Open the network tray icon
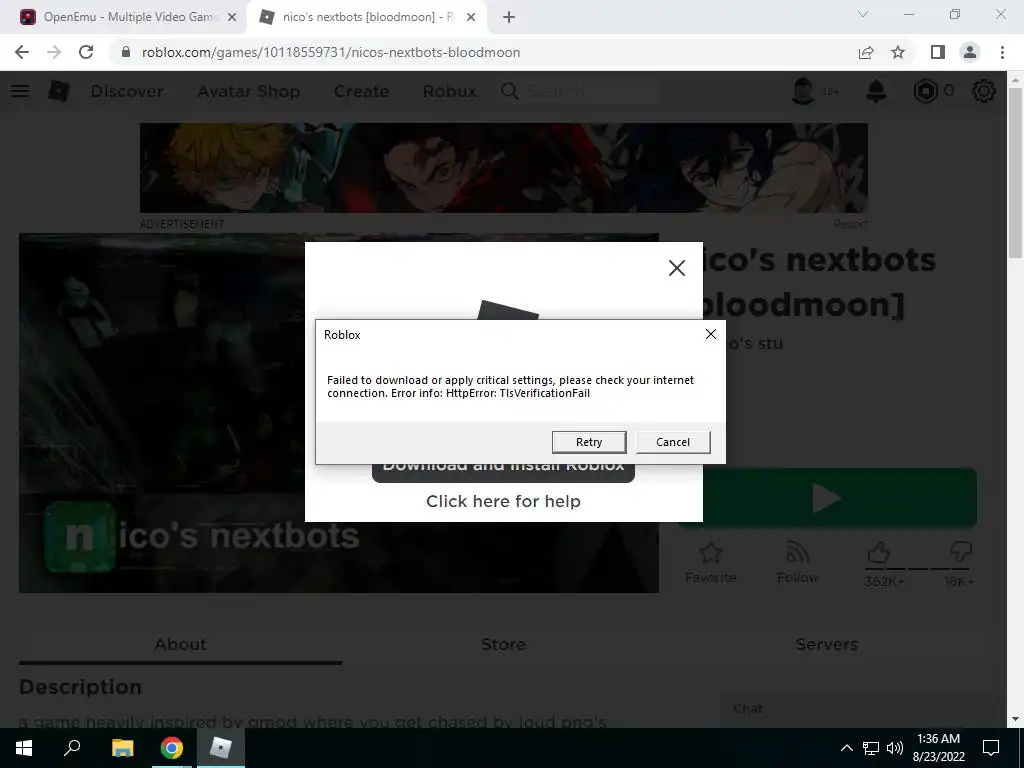Image resolution: width=1024 pixels, height=768 pixels. 871,748
